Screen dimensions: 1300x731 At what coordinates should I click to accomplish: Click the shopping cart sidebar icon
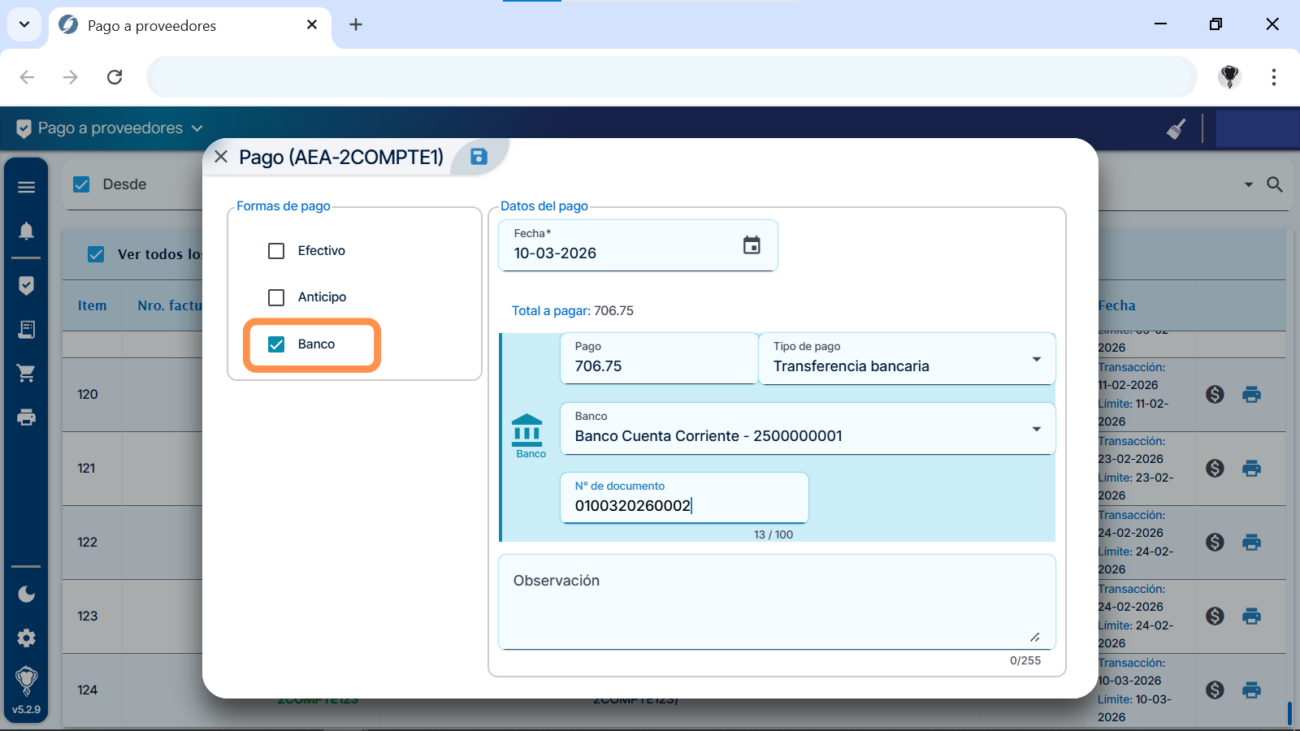[27, 373]
